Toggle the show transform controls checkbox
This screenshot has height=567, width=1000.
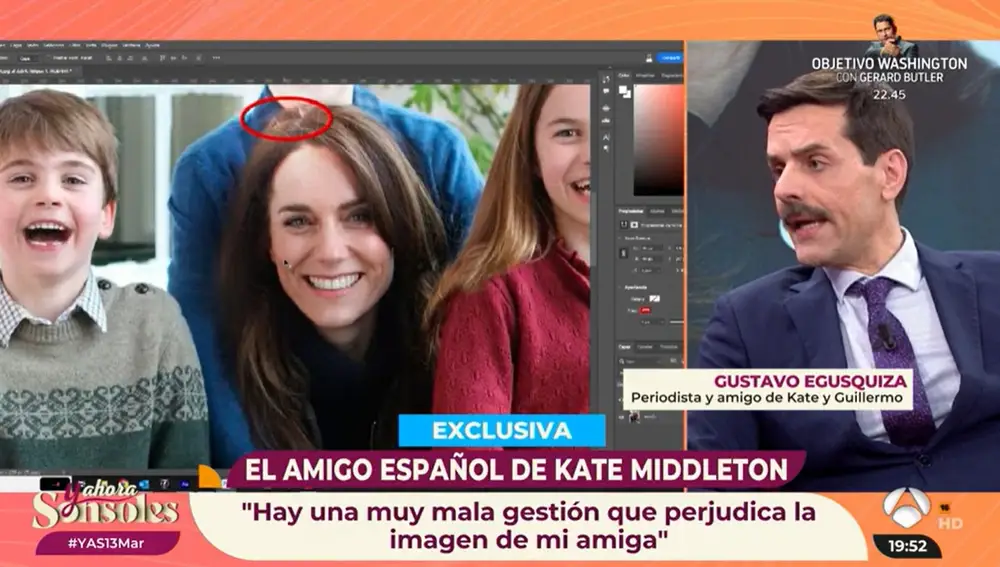point(48,57)
